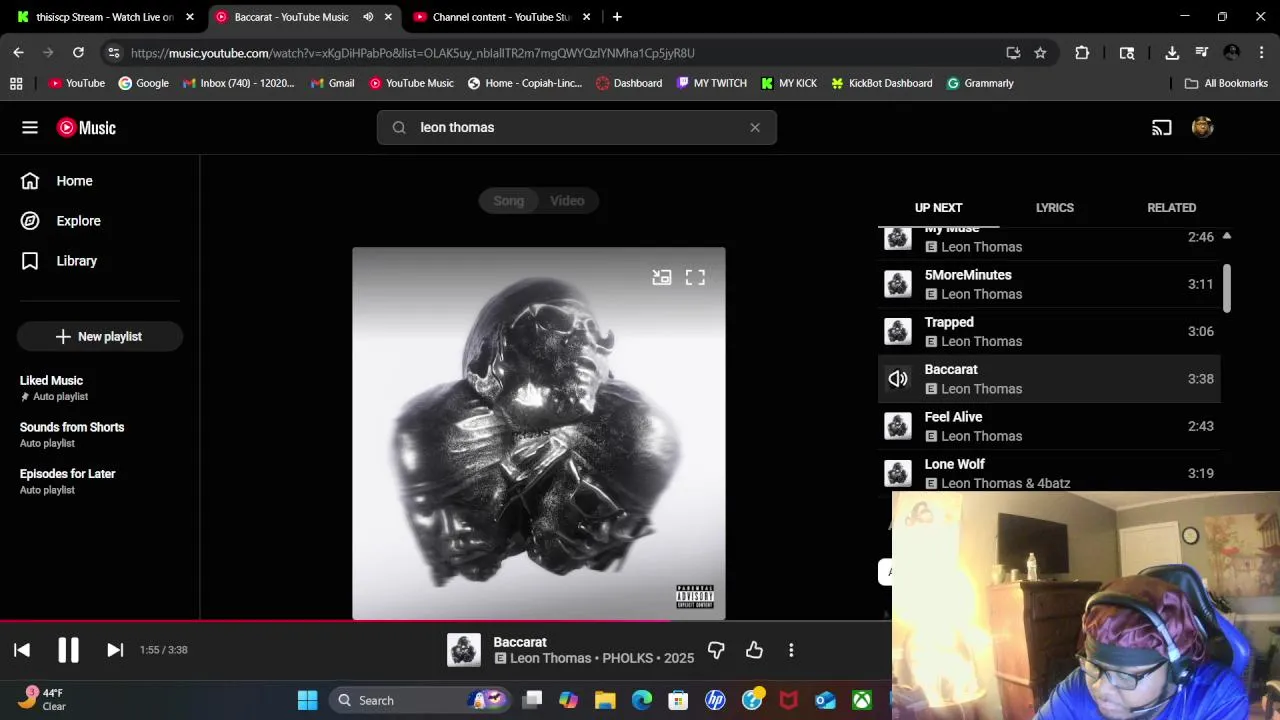Bookmark this page with the star
Viewport: 1280px width, 720px height.
(1040, 53)
